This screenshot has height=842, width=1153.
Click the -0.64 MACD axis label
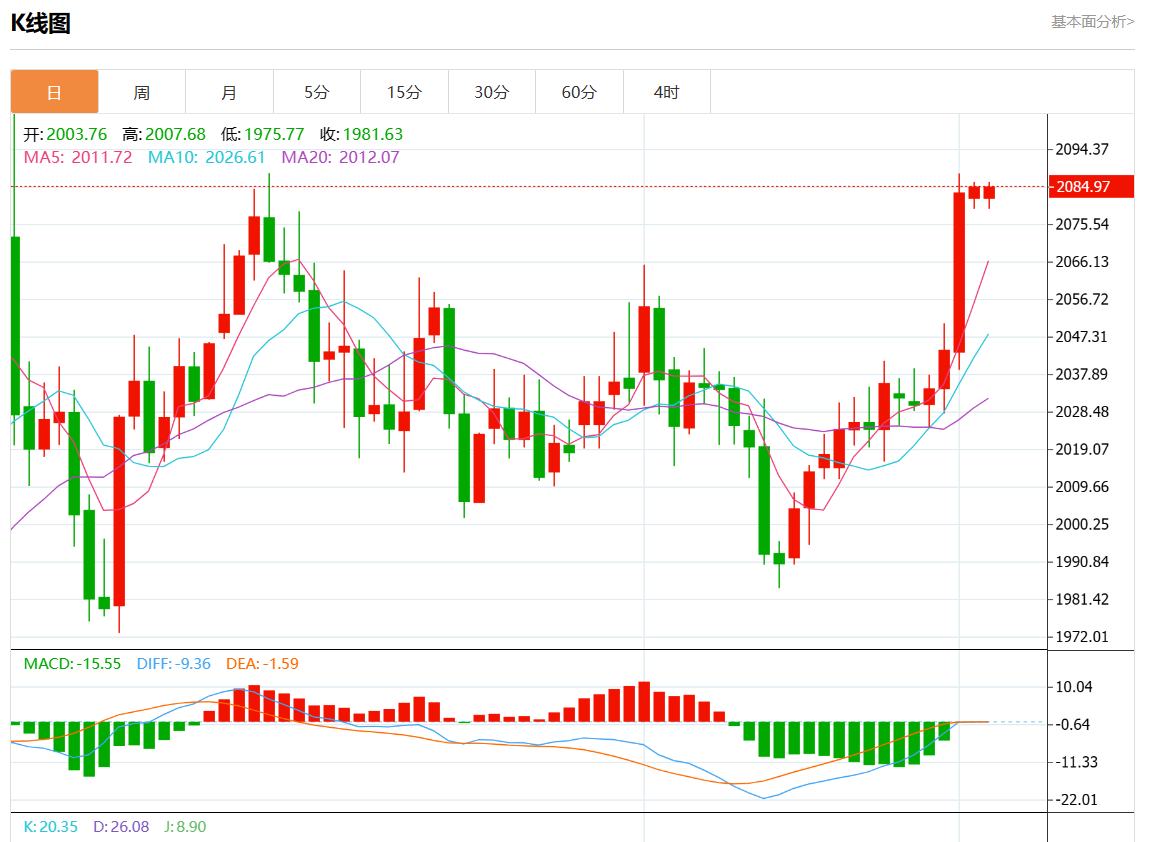tap(1074, 724)
